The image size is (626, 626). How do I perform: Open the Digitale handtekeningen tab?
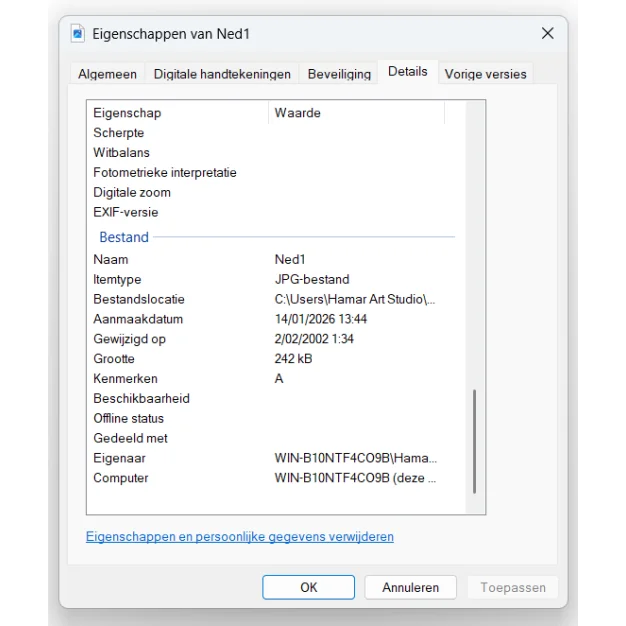coord(222,74)
